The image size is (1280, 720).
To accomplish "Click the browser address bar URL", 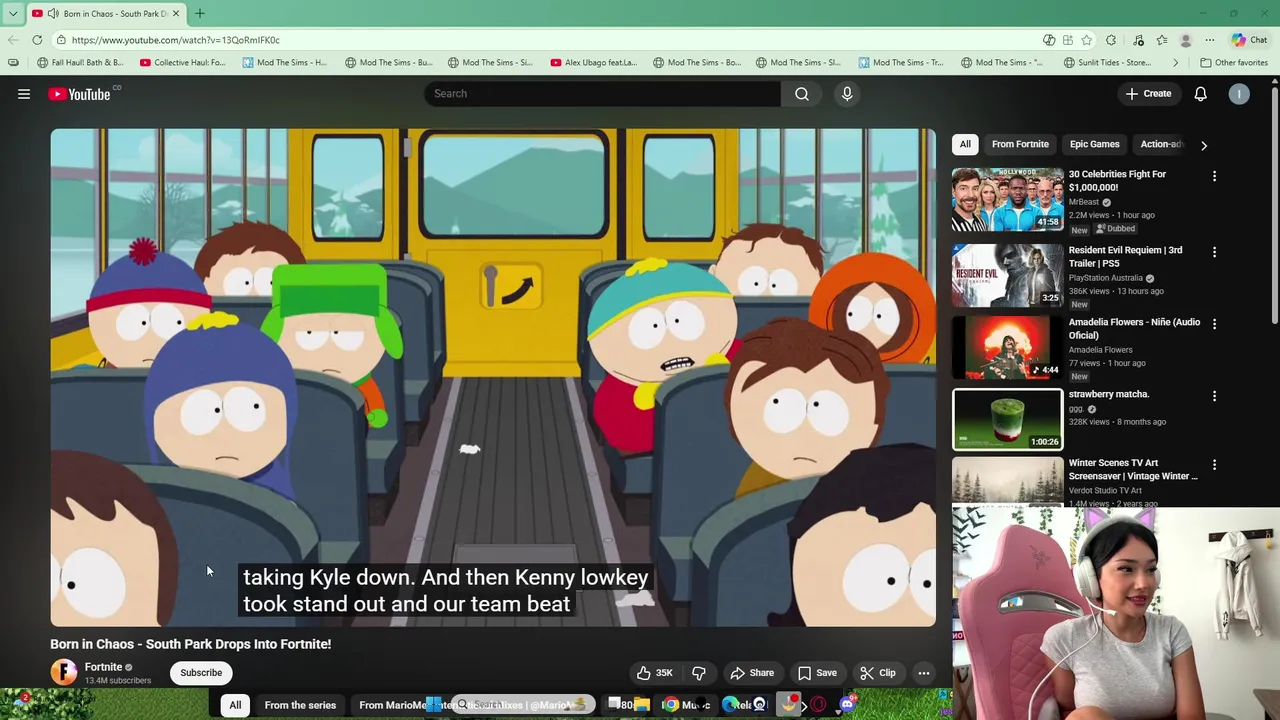I will click(176, 40).
